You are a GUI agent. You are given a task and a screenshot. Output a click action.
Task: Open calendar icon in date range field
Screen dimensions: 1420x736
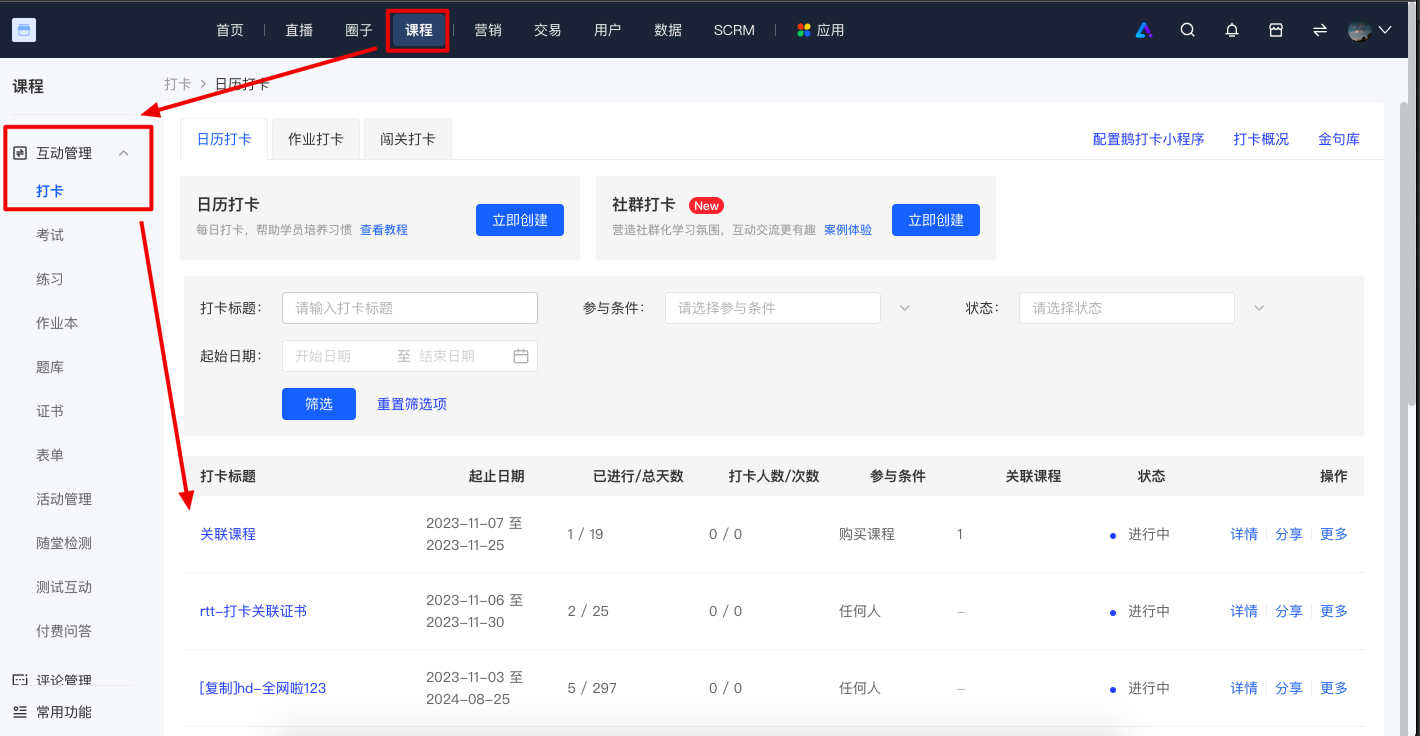(521, 356)
